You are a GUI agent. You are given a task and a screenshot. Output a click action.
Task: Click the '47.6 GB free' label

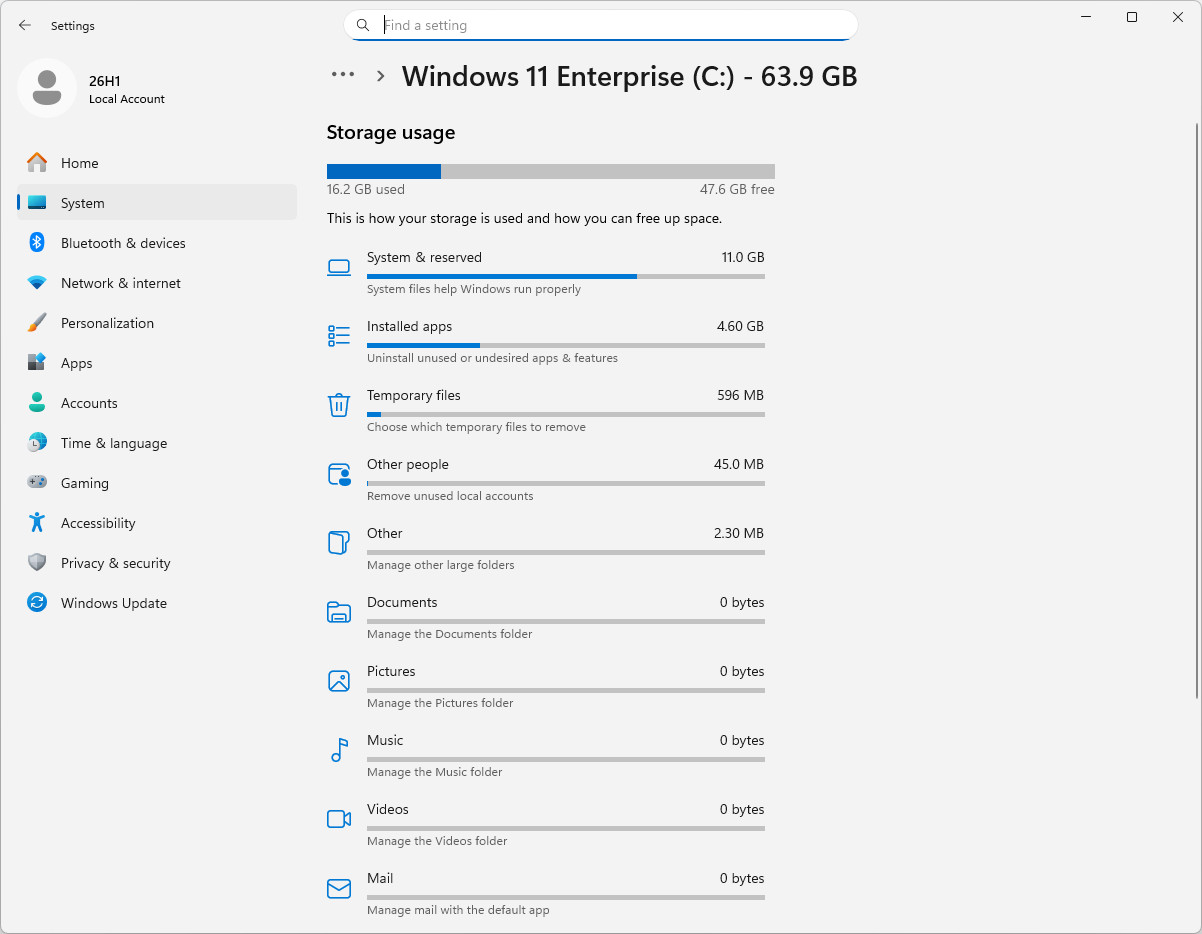point(737,189)
